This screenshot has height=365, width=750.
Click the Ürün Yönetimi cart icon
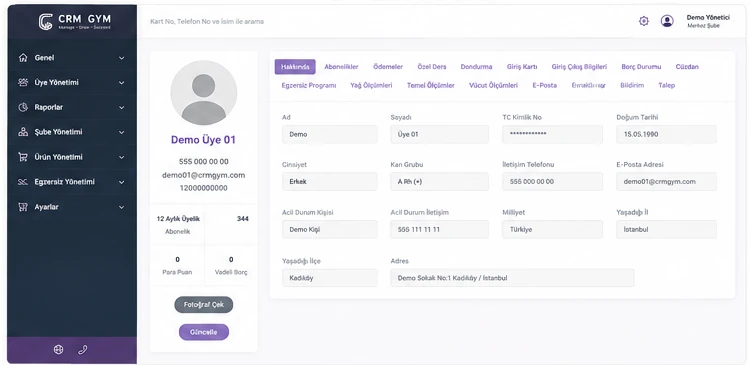22,157
